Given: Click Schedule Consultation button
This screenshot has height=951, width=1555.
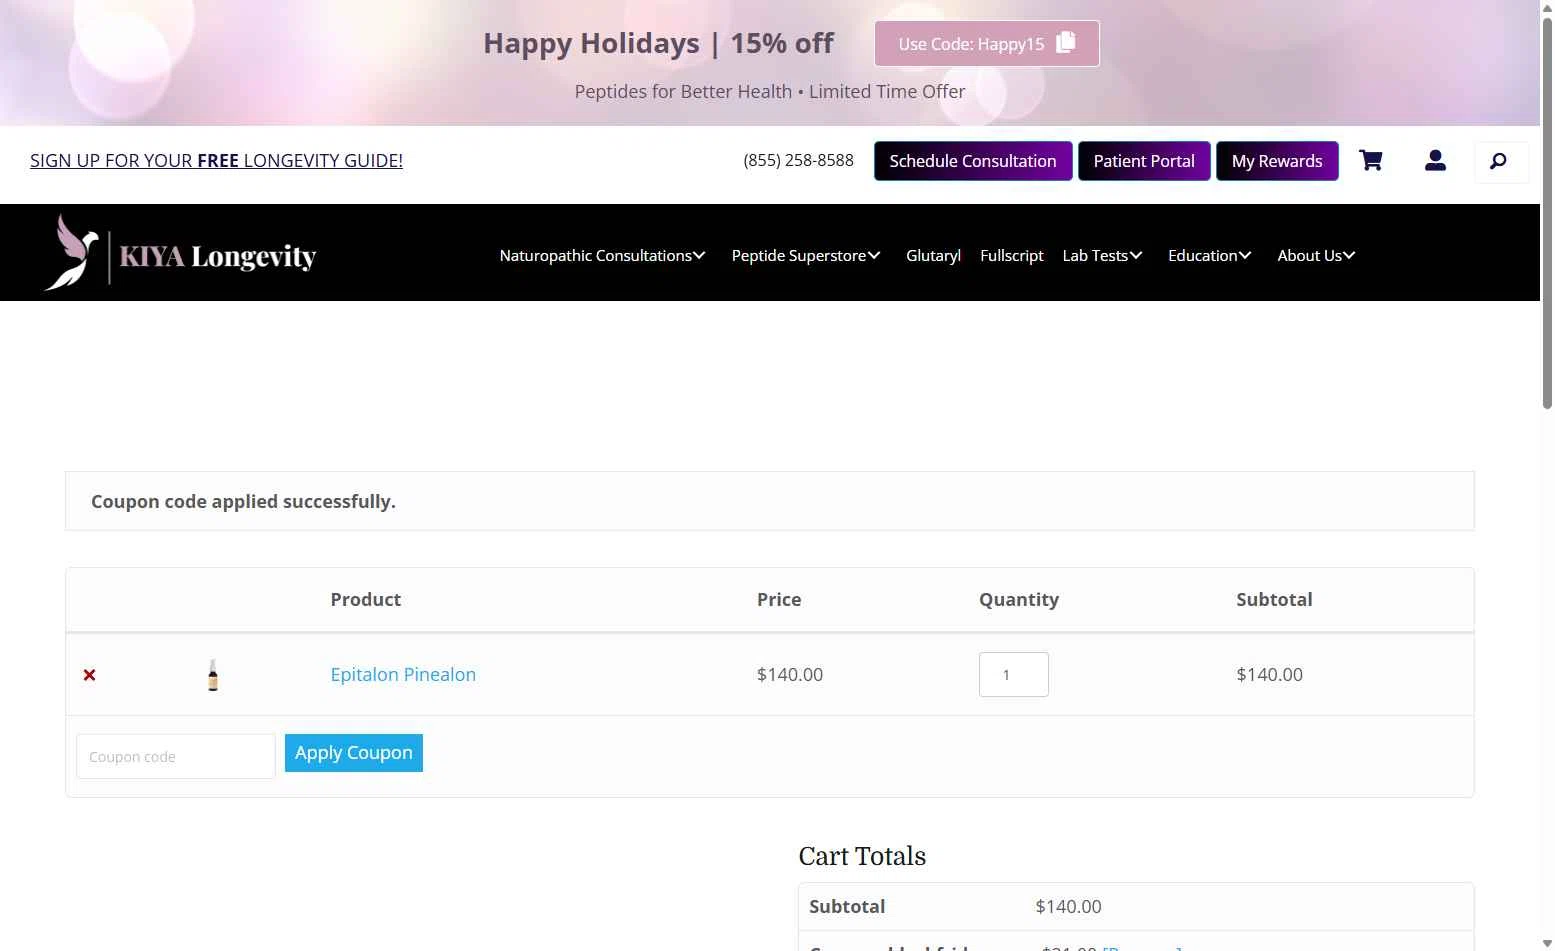Looking at the screenshot, I should click(x=973, y=161).
